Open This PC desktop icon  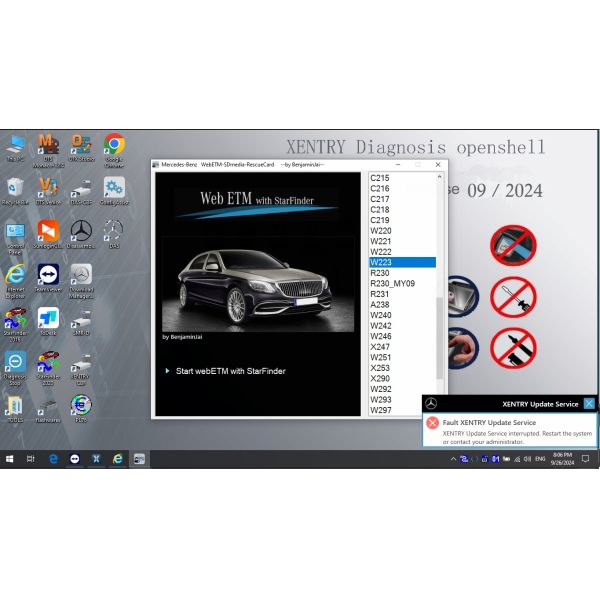point(15,146)
